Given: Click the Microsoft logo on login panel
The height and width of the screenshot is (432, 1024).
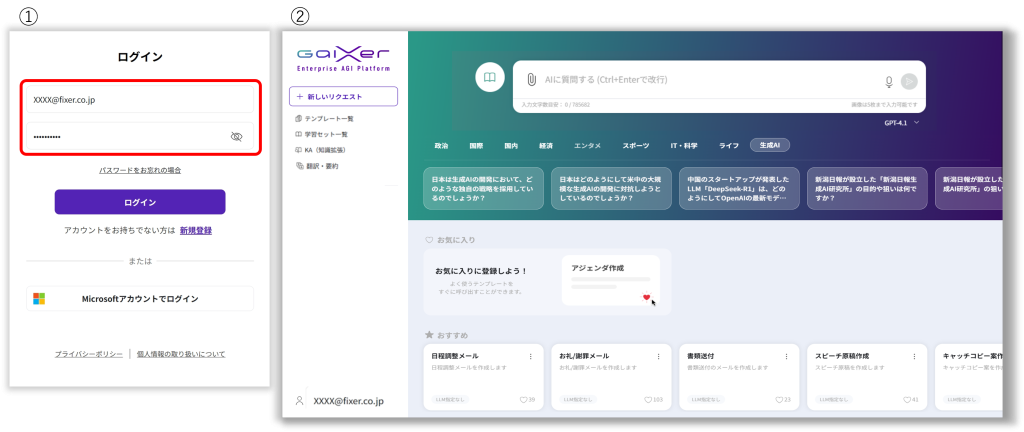Looking at the screenshot, I should pyautogui.click(x=39, y=298).
